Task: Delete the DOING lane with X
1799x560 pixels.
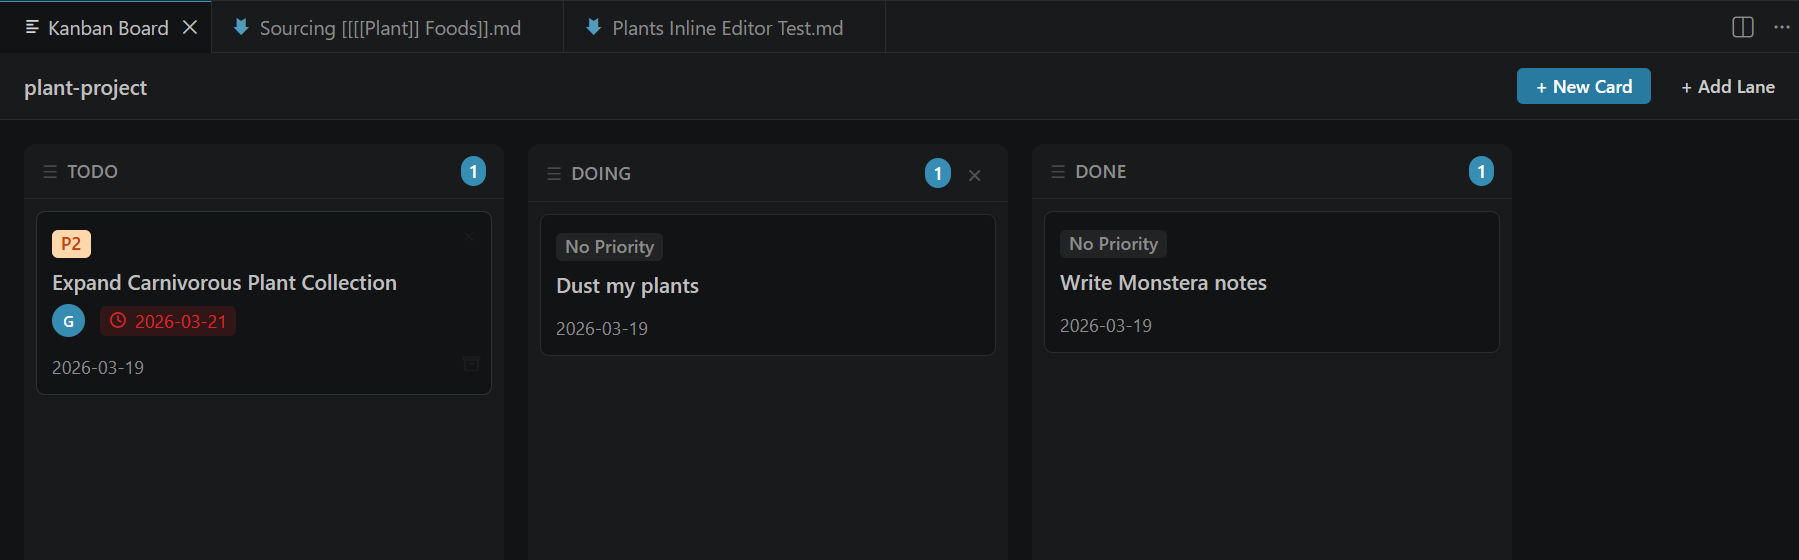Action: point(974,175)
